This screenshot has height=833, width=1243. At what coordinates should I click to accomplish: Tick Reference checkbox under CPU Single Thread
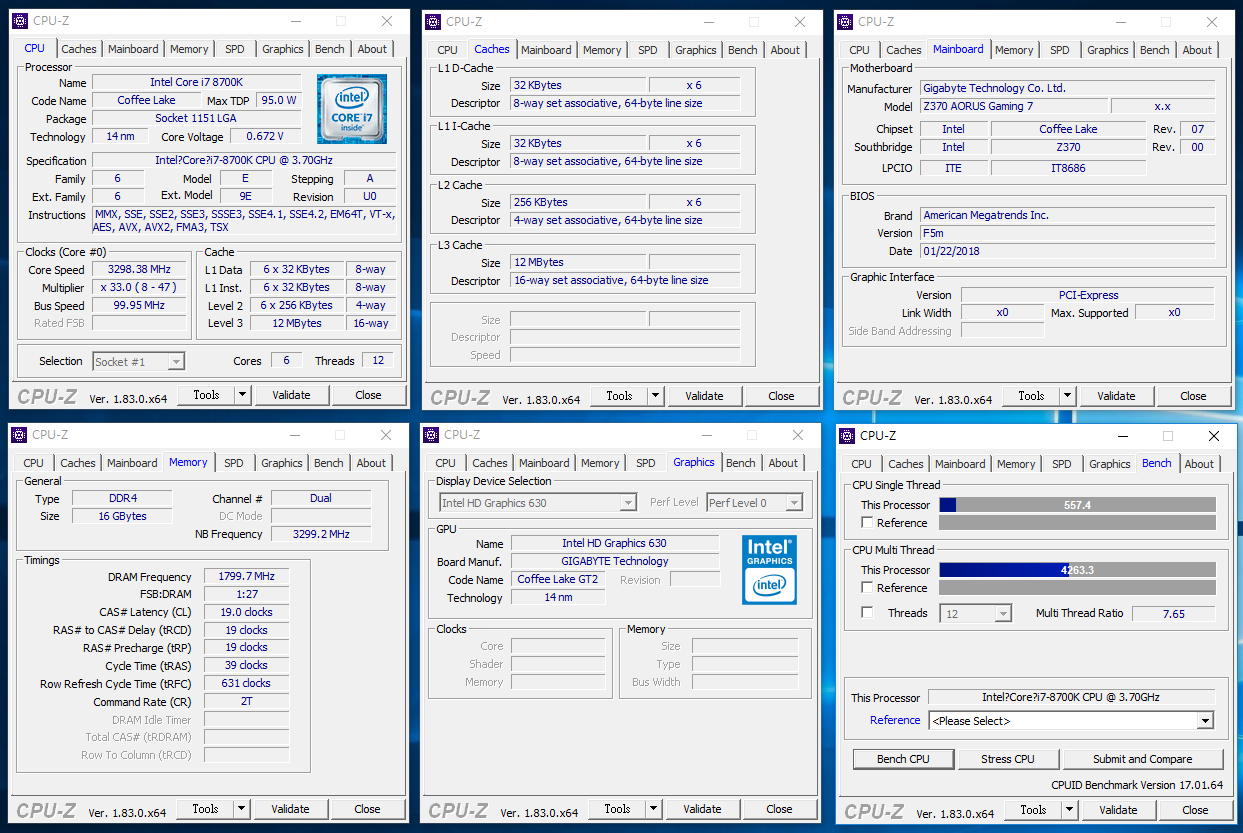tap(867, 523)
